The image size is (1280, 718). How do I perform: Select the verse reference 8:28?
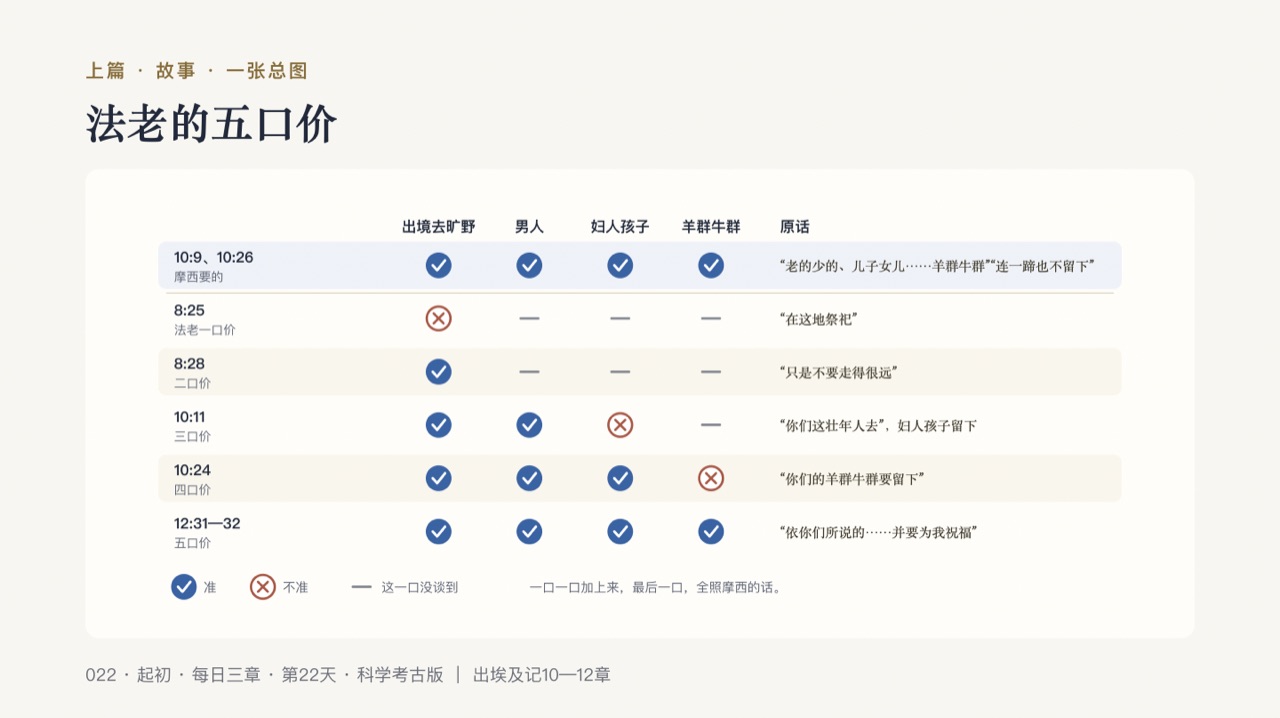coord(189,363)
